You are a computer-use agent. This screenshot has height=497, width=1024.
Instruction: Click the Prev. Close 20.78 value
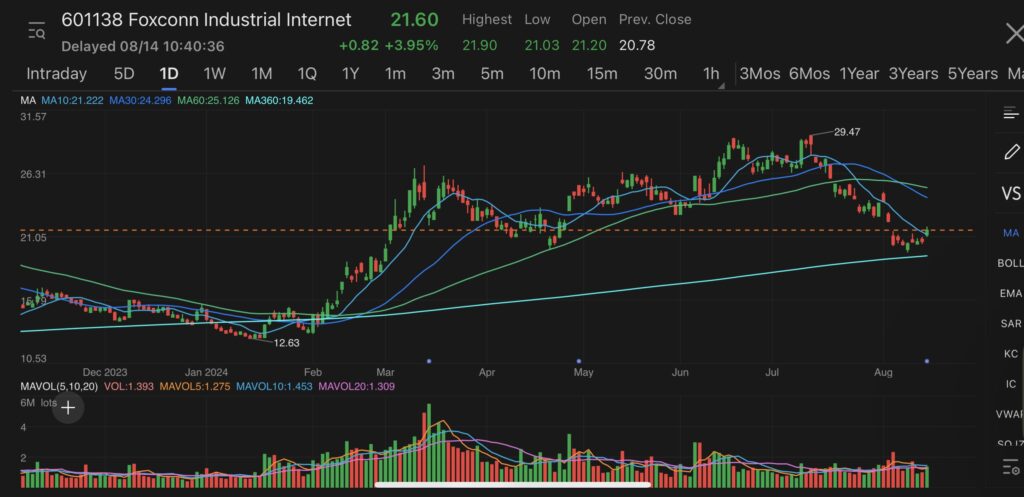pos(637,46)
